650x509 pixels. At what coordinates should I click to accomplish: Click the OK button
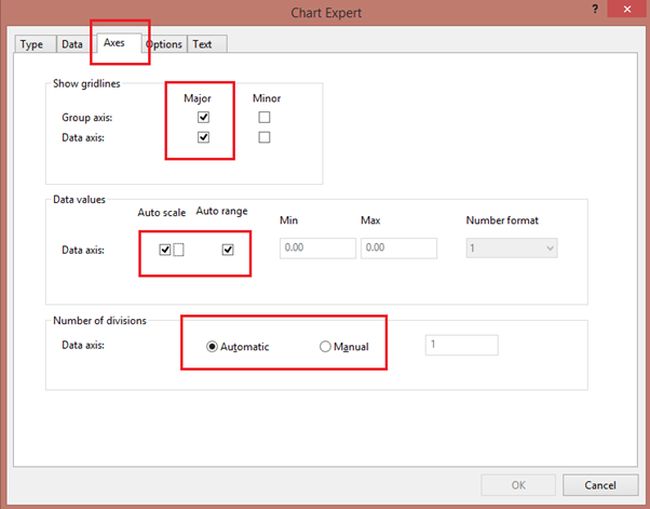click(x=518, y=485)
